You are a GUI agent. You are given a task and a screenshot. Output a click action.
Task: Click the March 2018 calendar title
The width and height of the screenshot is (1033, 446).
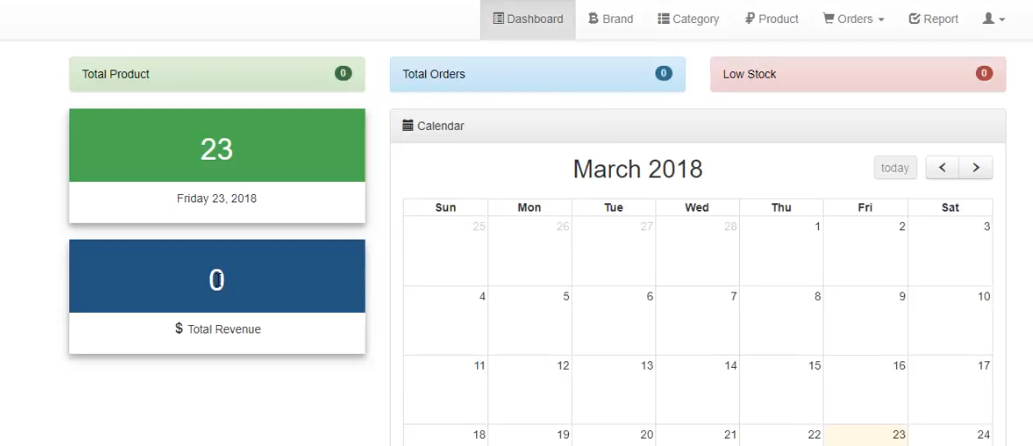point(638,169)
